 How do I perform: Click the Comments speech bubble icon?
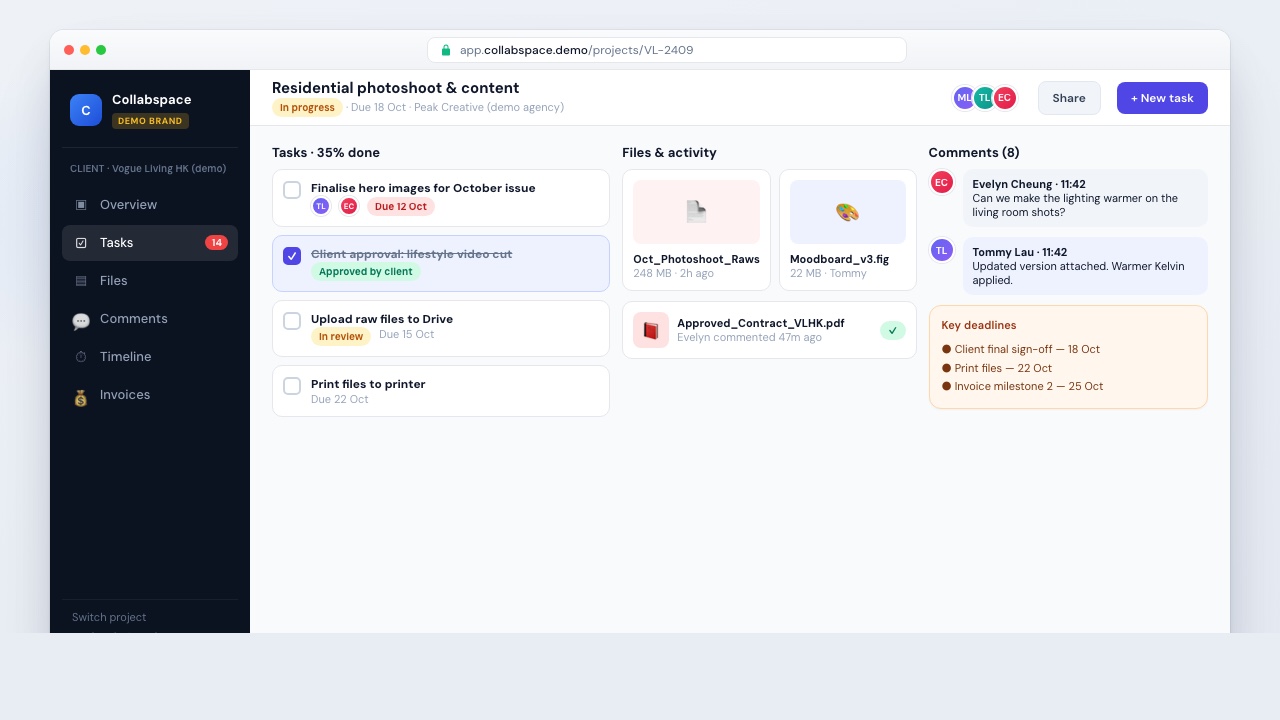81,320
